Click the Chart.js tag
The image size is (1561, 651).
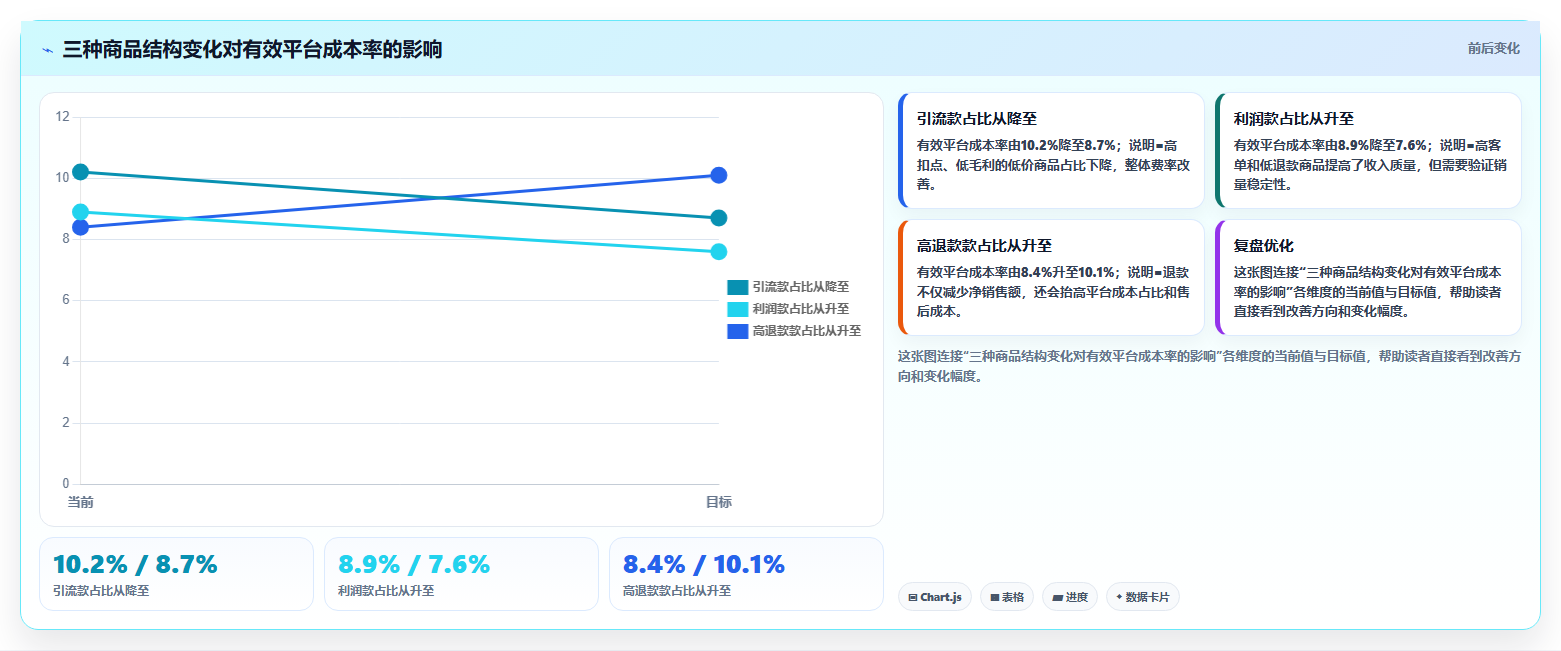tap(934, 597)
